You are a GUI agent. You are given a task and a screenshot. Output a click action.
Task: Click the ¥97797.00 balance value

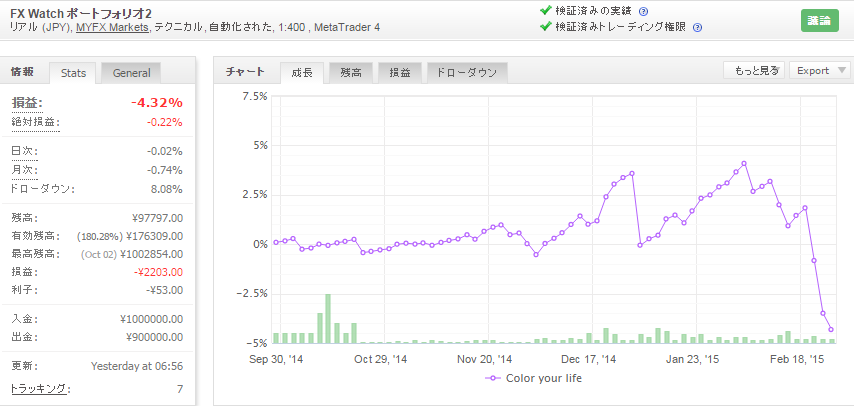pyautogui.click(x=157, y=219)
